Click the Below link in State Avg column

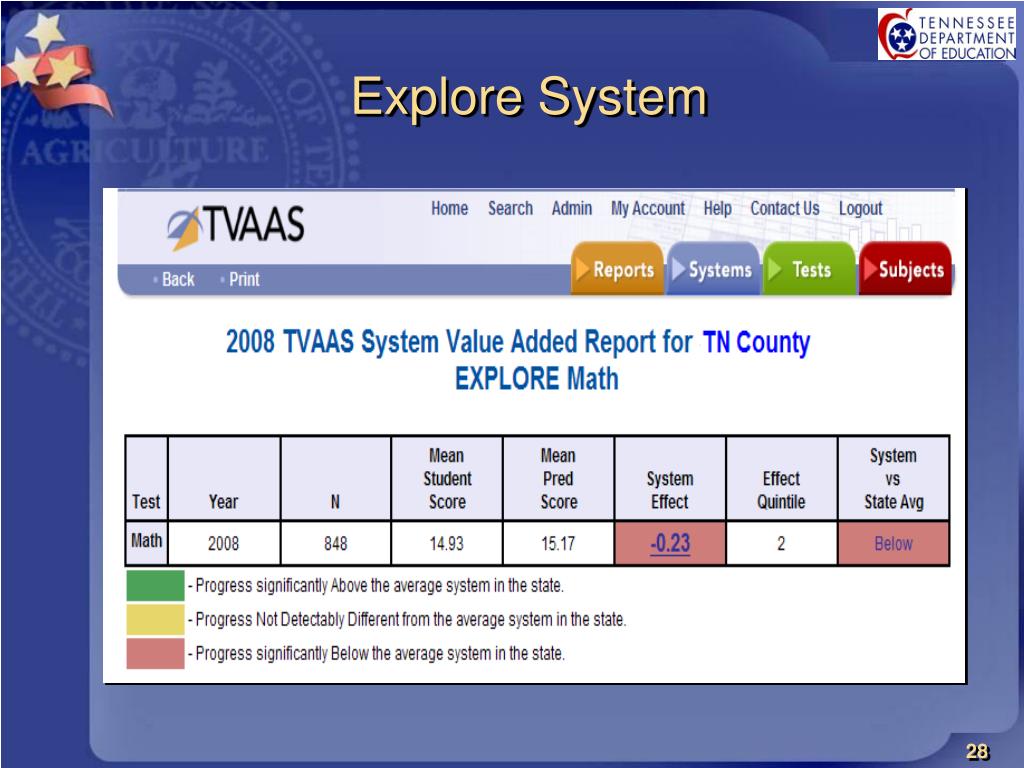pos(893,543)
